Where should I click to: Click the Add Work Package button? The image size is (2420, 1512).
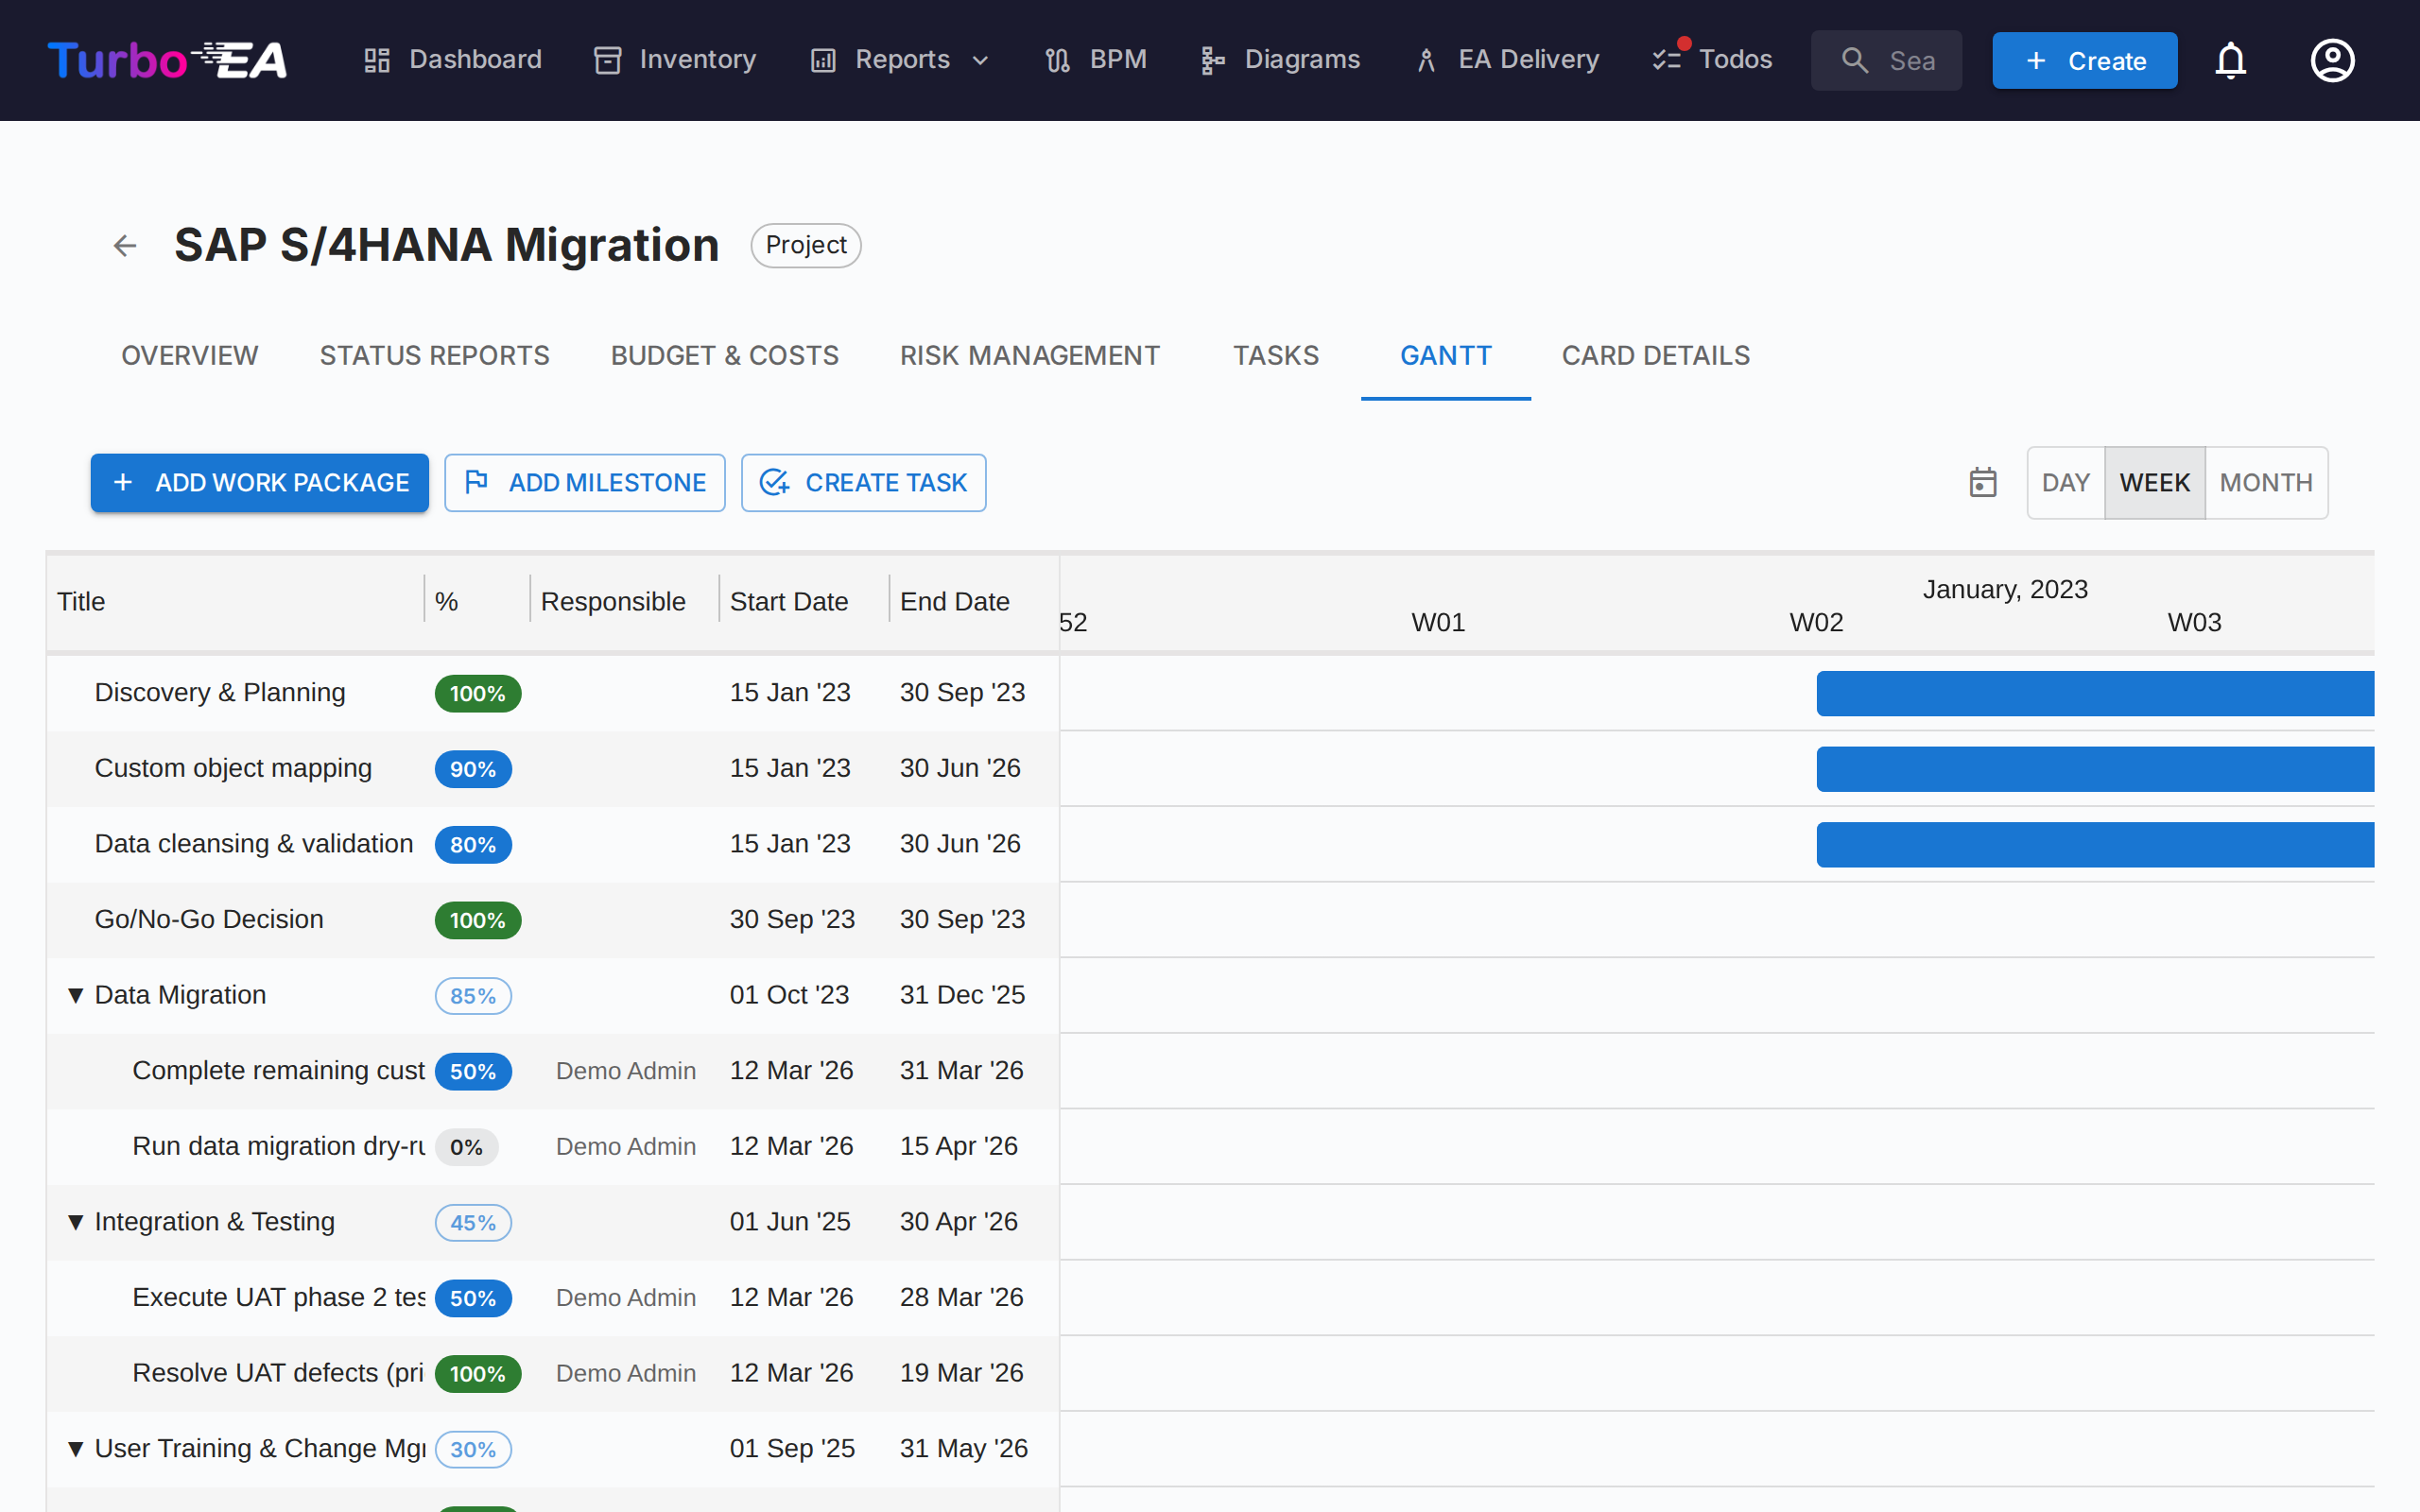260,483
